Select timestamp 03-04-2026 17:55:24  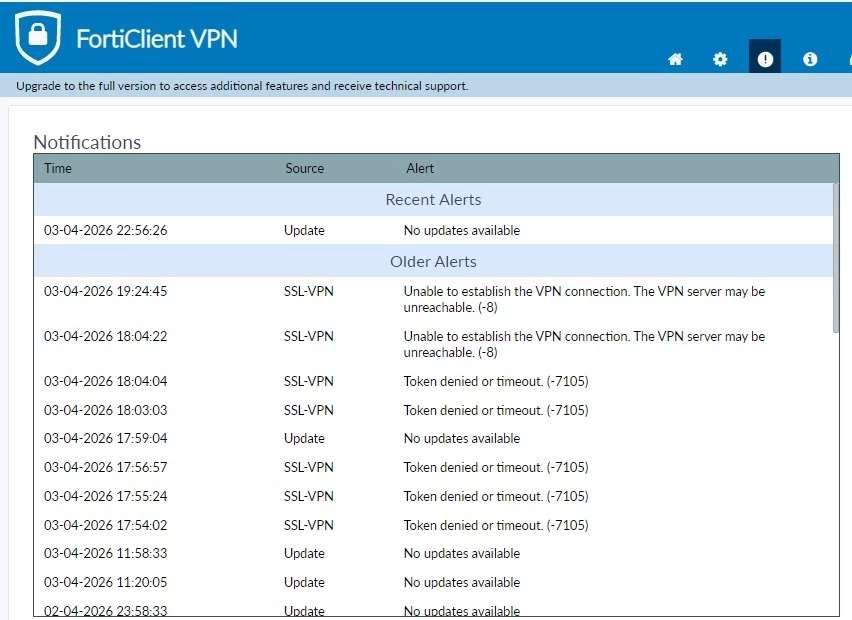105,496
